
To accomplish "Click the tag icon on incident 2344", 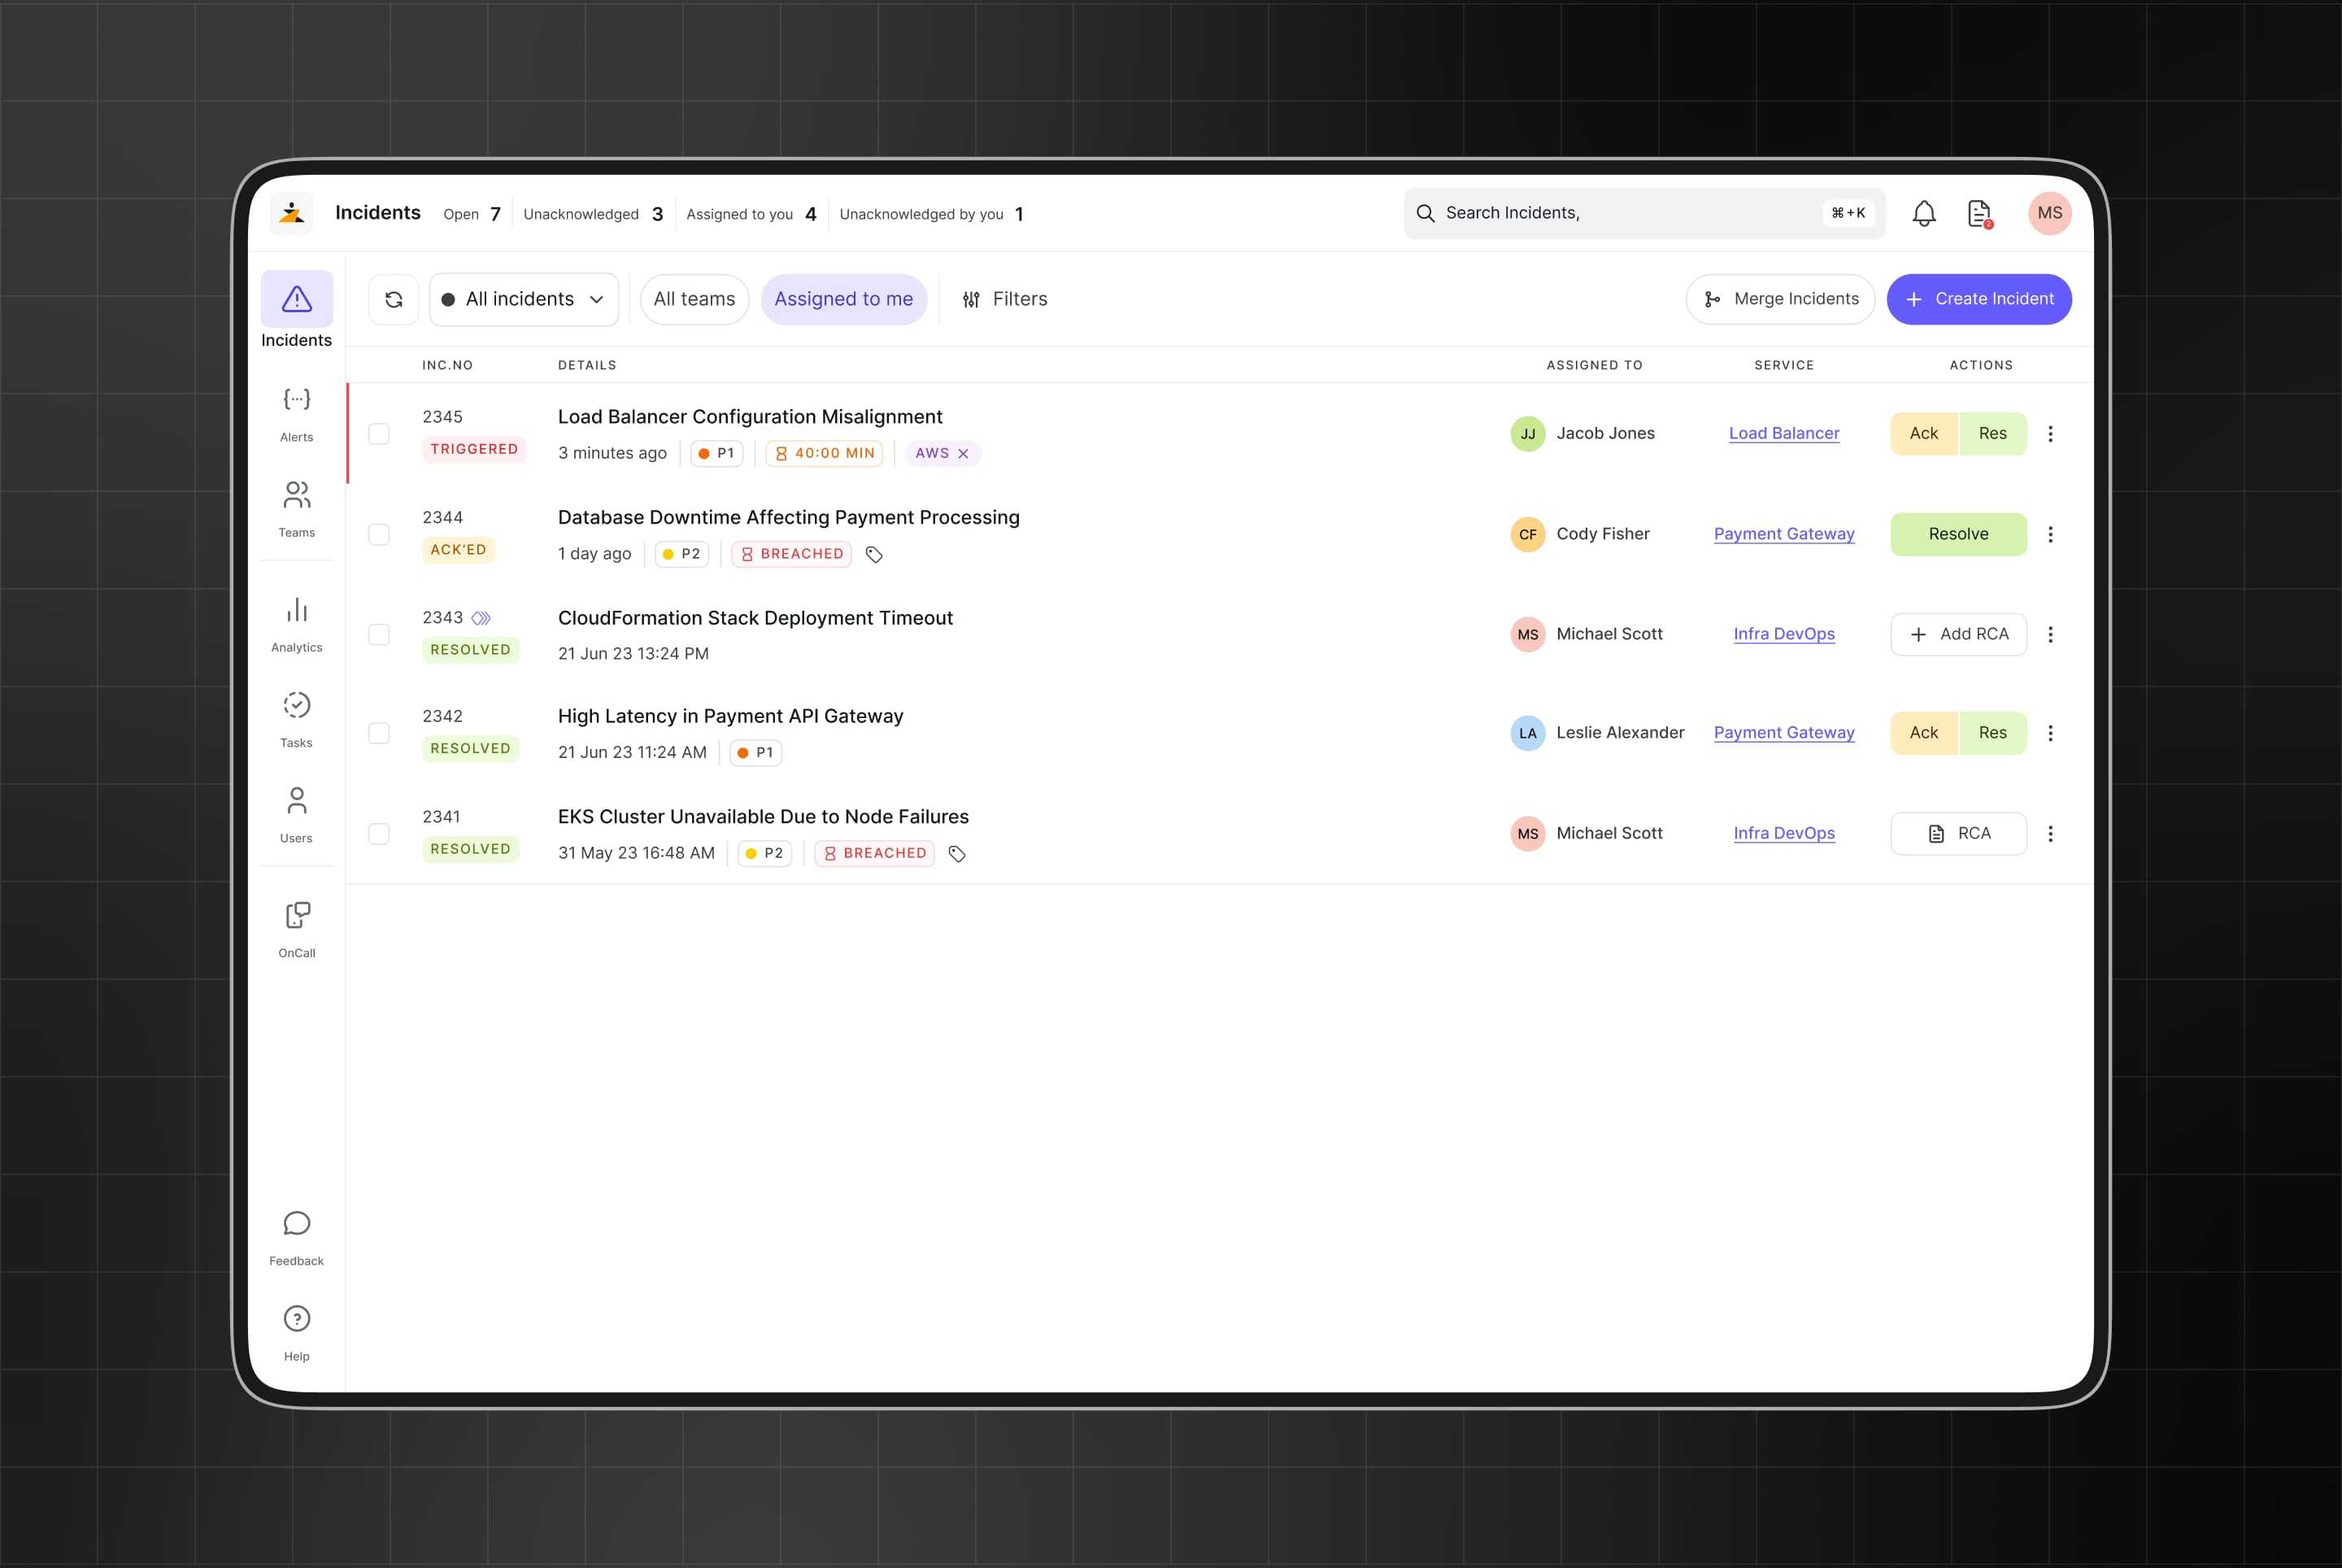I will click(874, 554).
